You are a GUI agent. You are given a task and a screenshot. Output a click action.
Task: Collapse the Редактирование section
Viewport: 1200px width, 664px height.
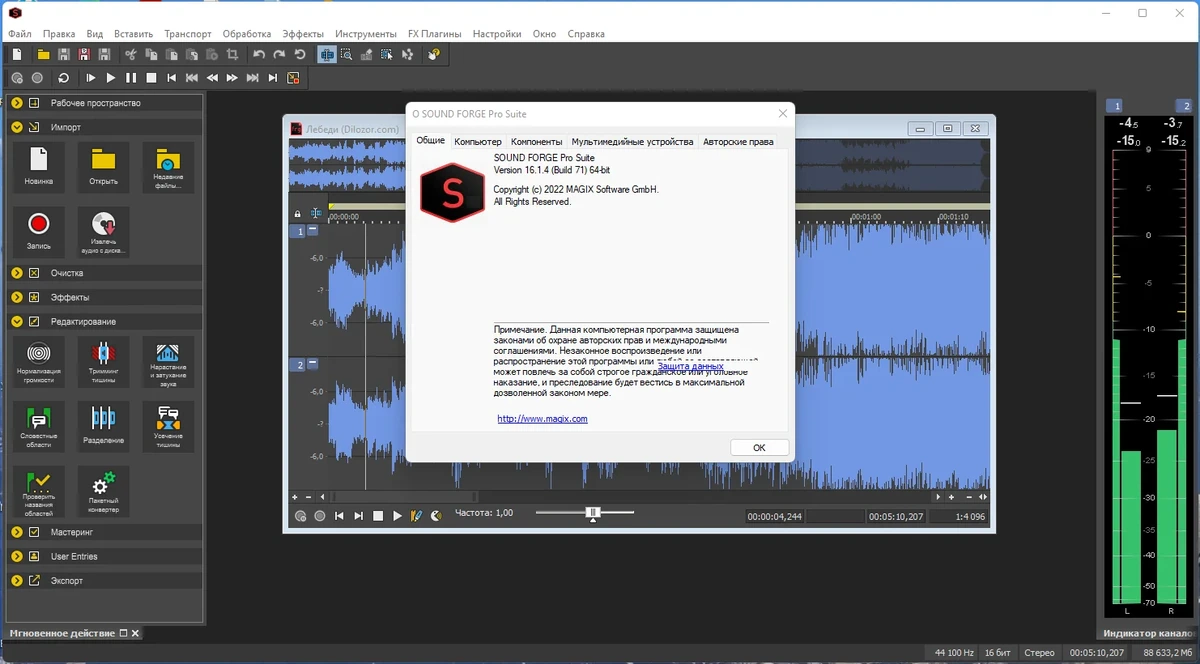(17, 321)
